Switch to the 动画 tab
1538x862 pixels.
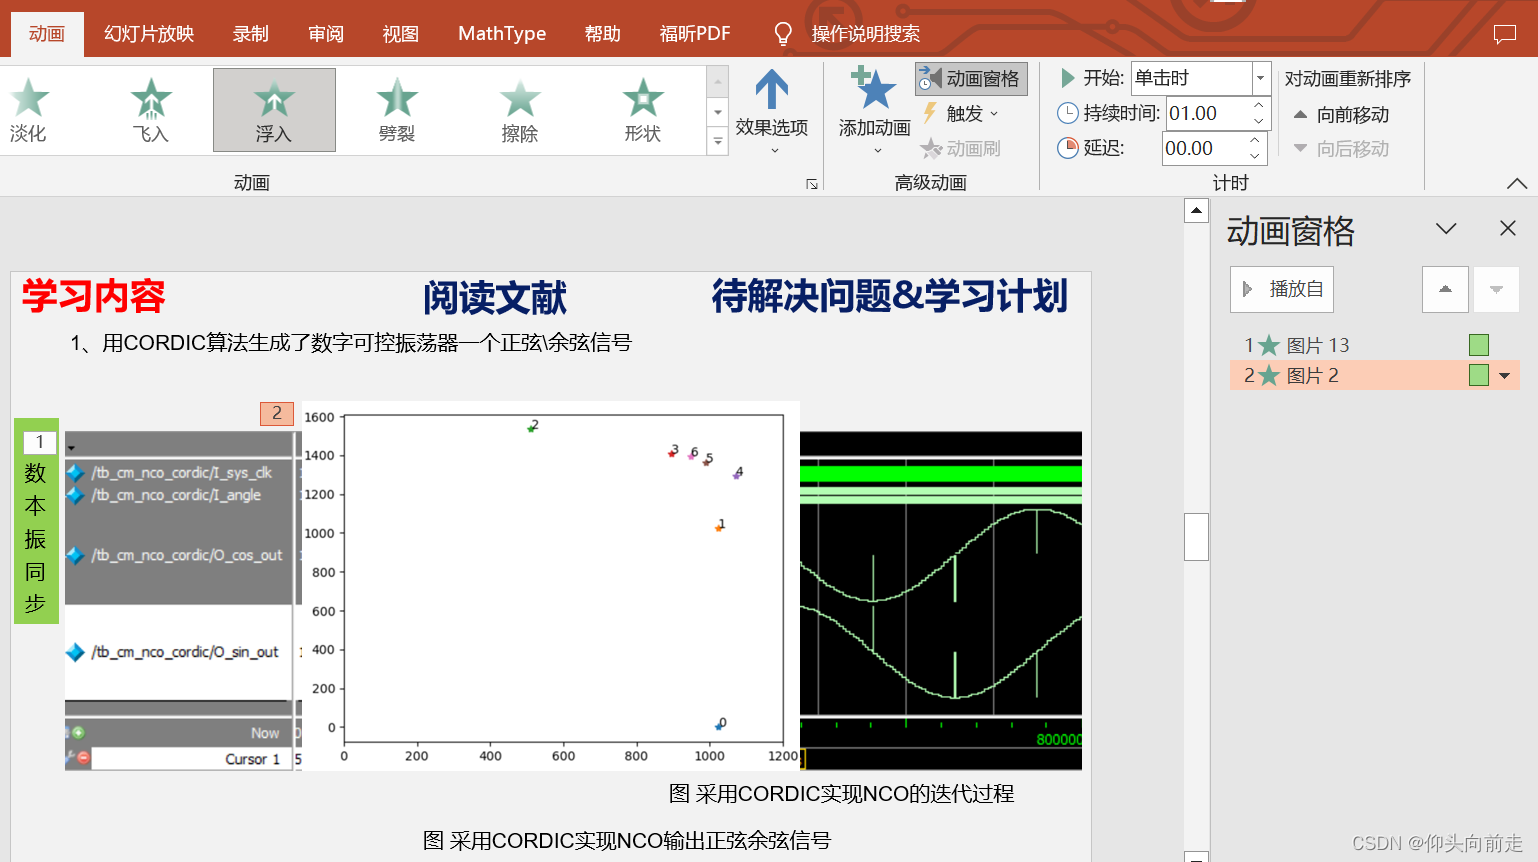click(x=46, y=34)
